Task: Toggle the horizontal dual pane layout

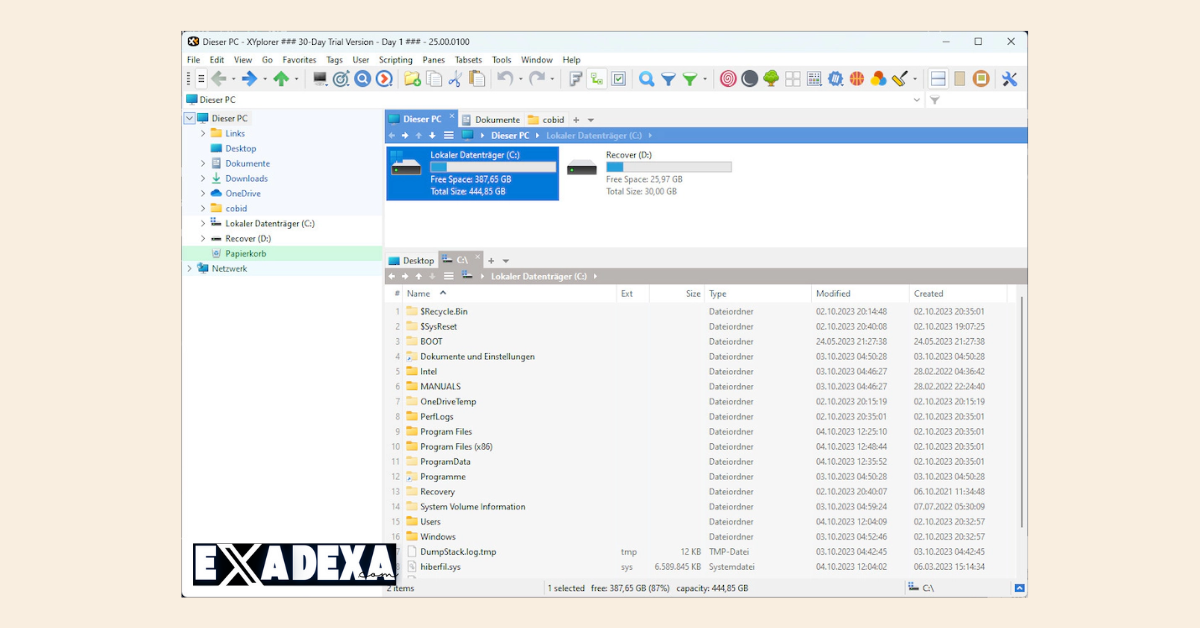Action: tap(938, 77)
